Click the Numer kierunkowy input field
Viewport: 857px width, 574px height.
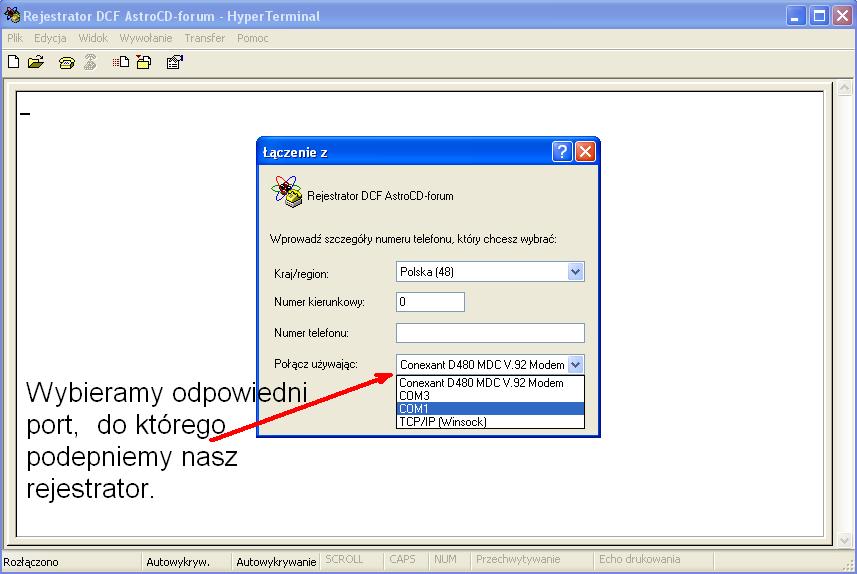click(431, 302)
